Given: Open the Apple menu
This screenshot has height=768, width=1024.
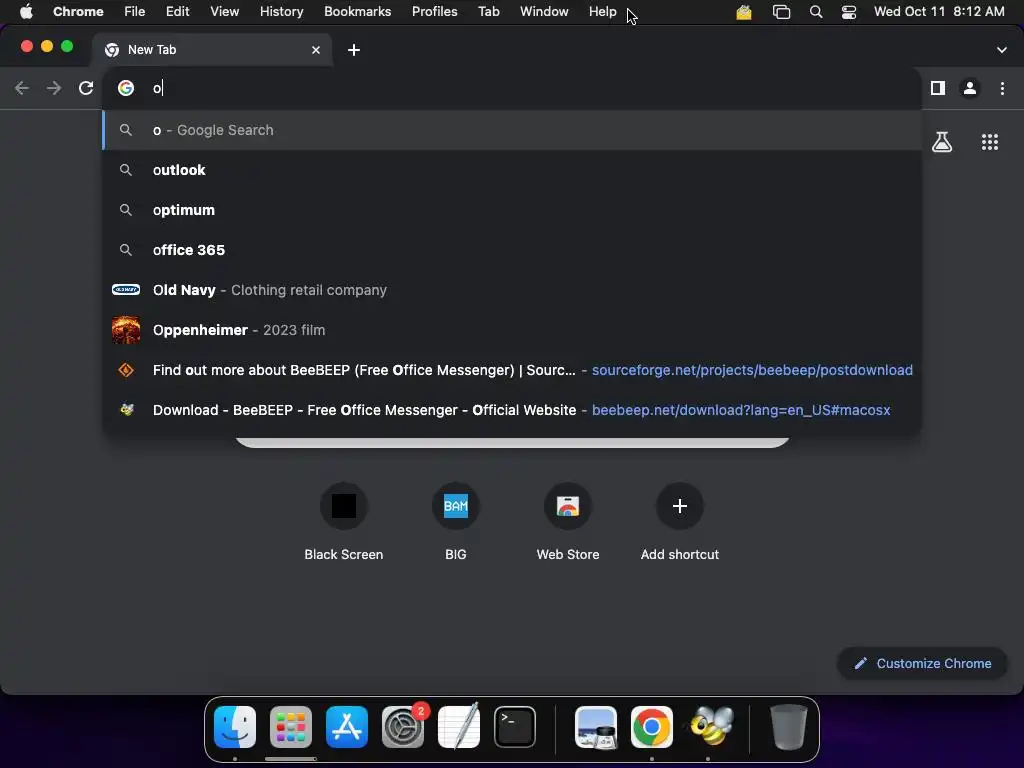Looking at the screenshot, I should (26, 12).
